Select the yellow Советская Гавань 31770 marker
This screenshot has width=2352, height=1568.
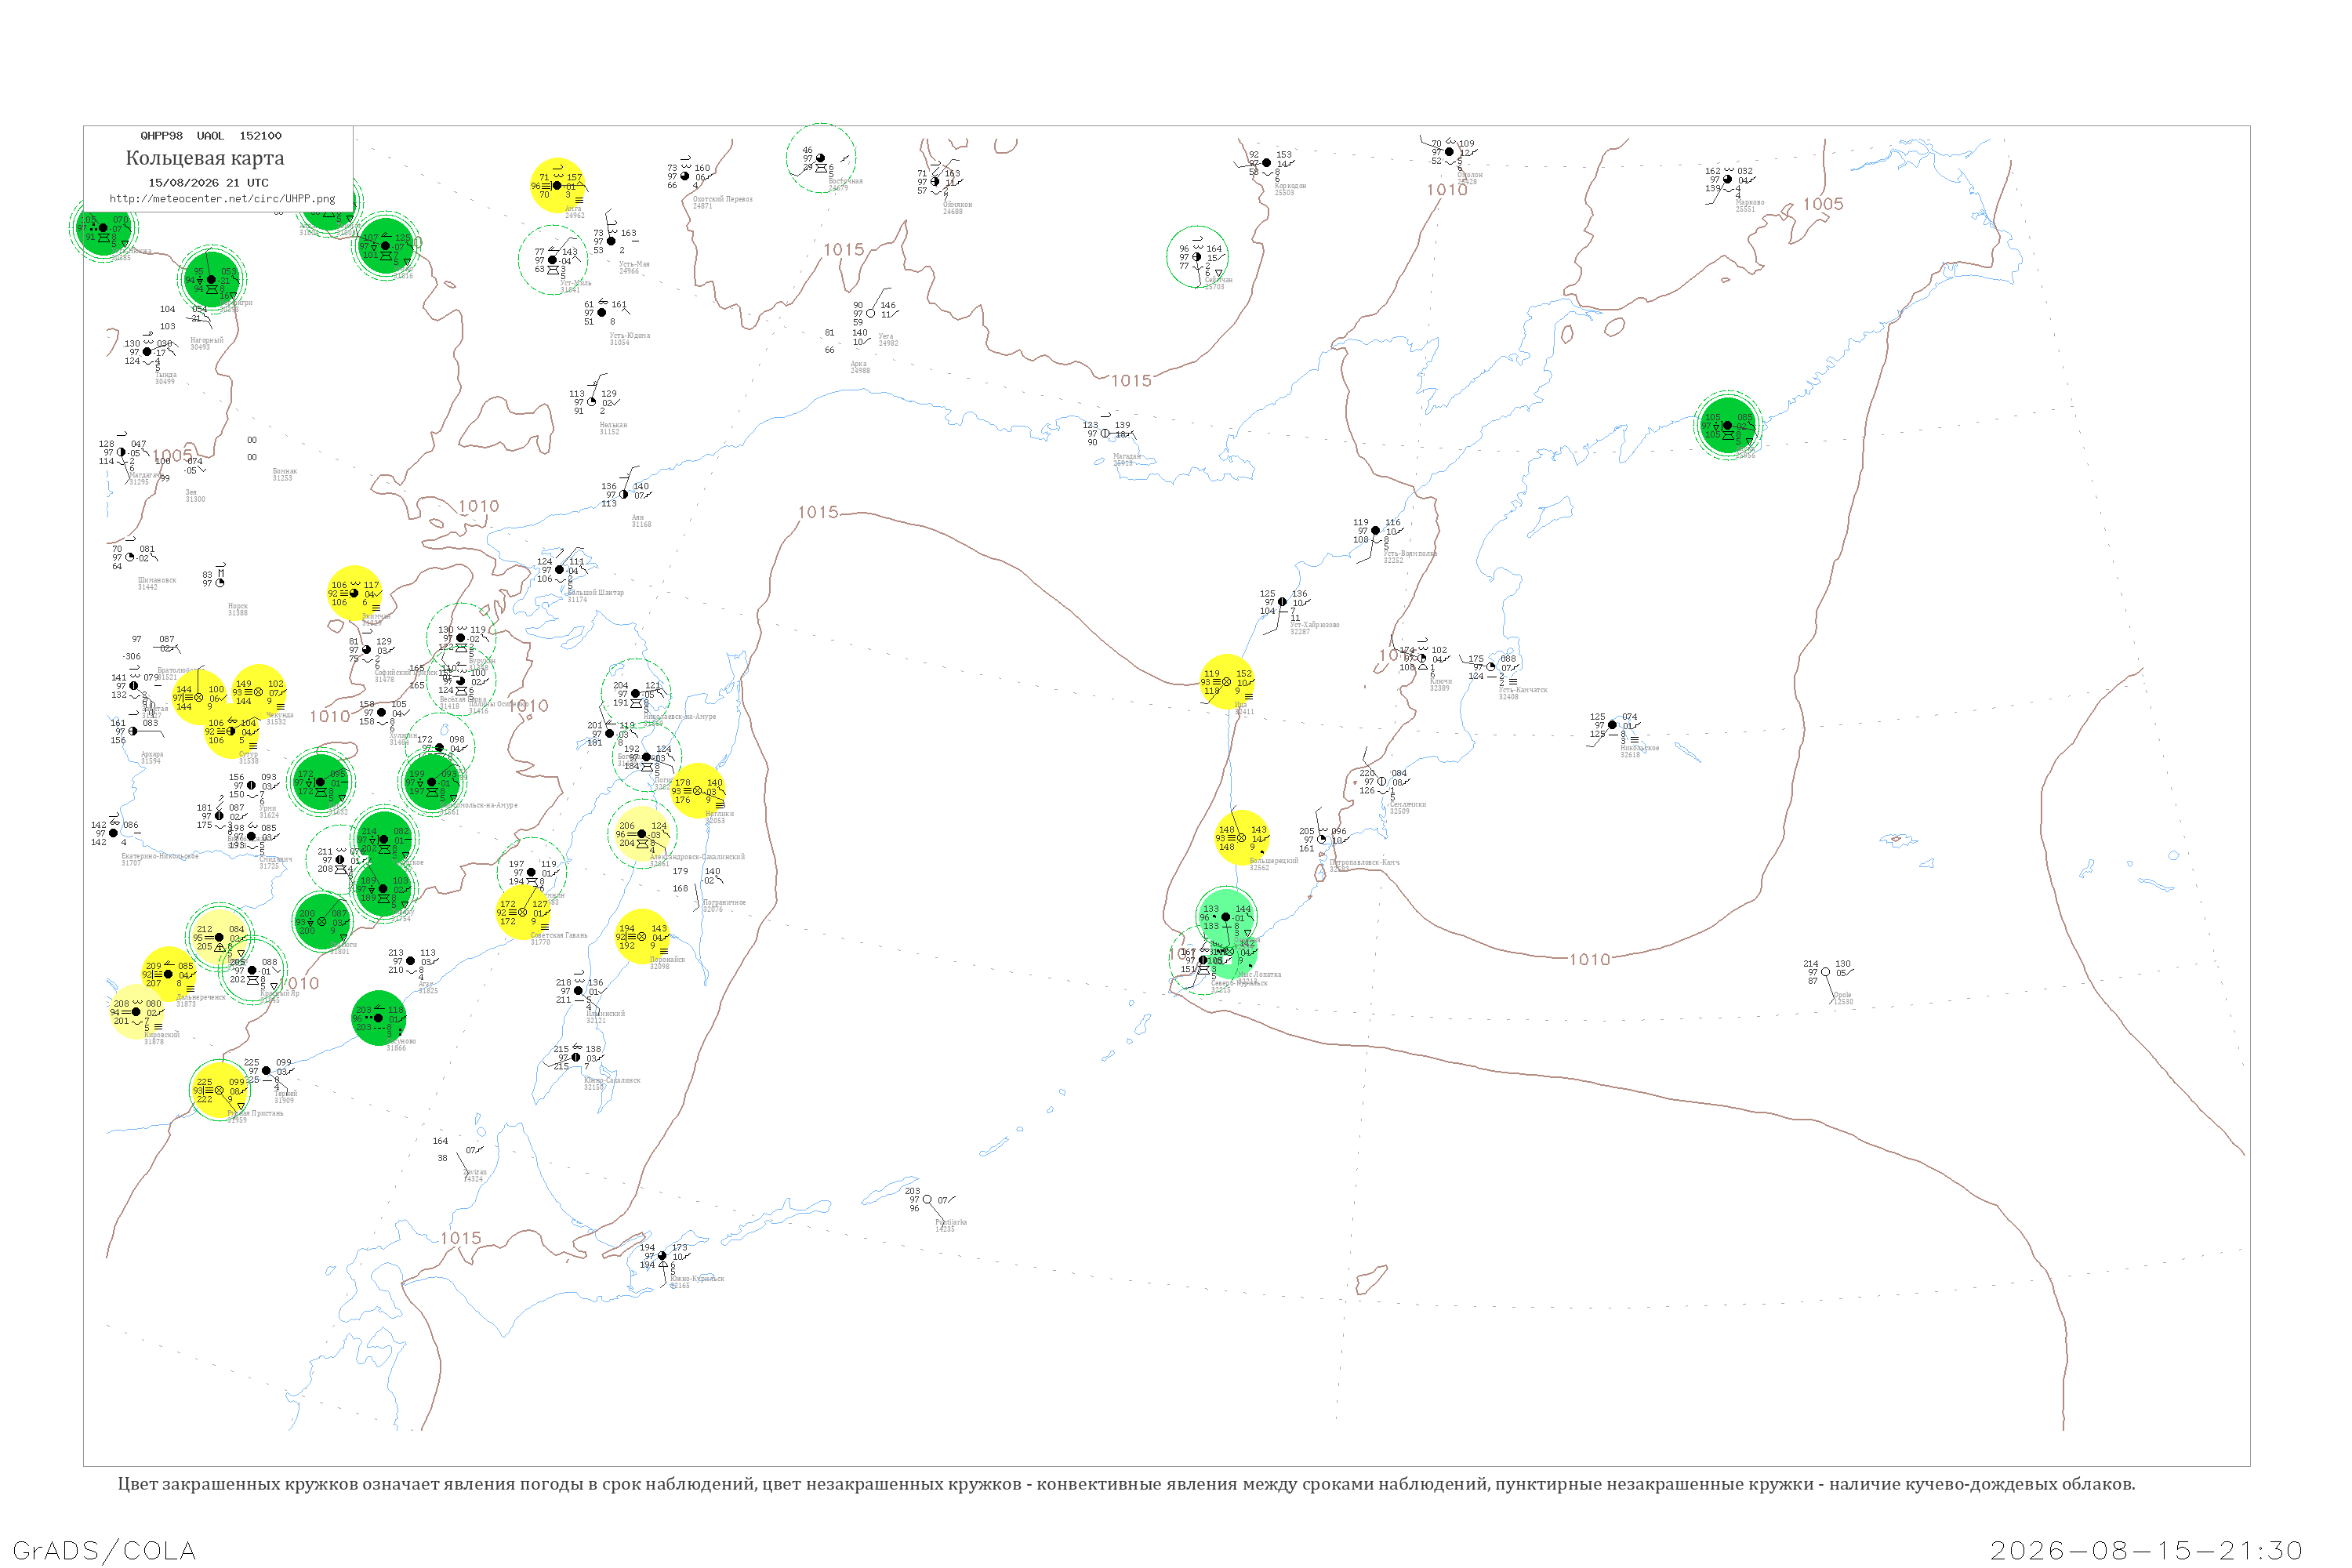pos(523,912)
